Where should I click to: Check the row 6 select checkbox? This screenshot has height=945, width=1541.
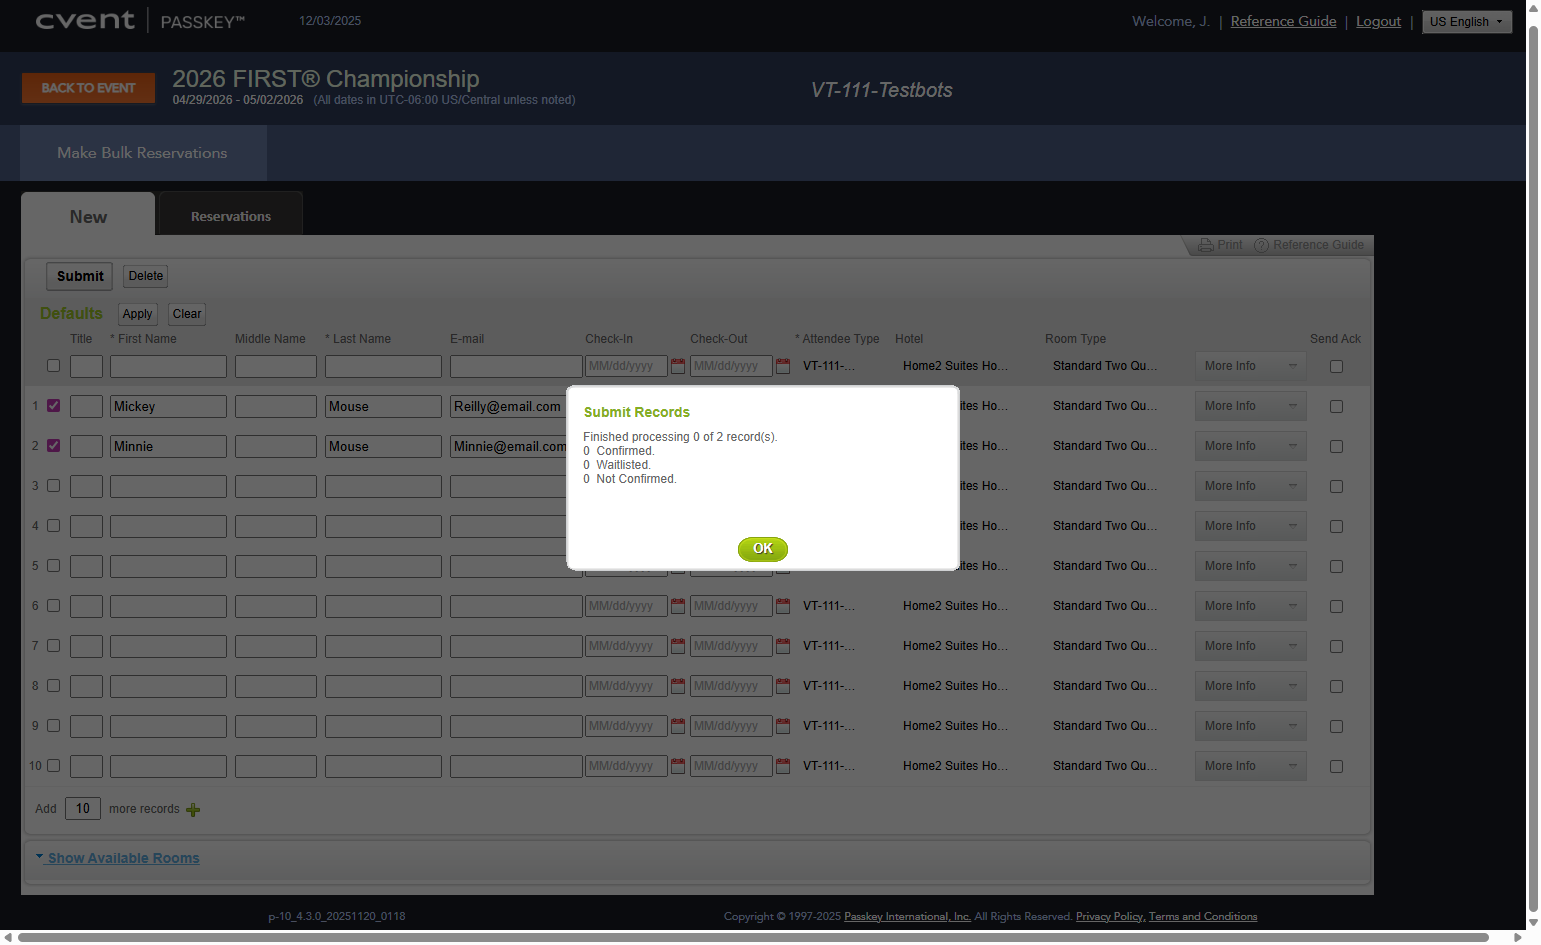pyautogui.click(x=54, y=606)
